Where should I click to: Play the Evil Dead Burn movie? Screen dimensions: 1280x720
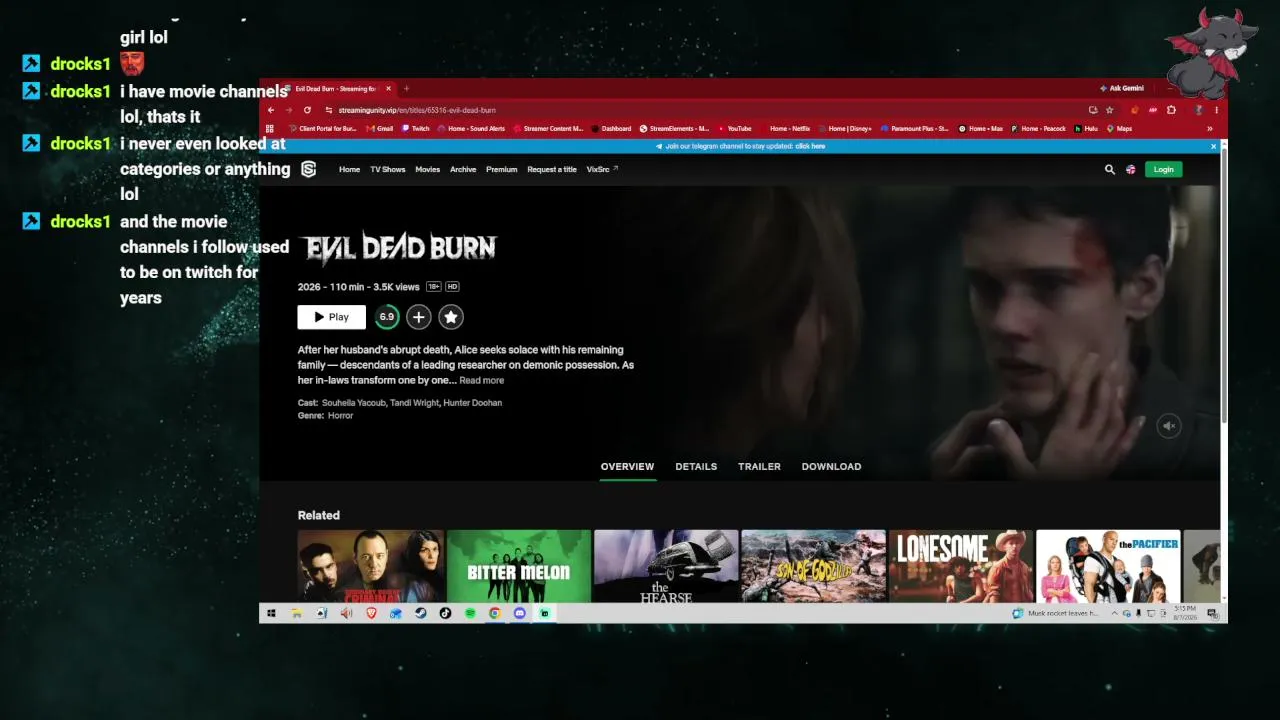(x=331, y=317)
